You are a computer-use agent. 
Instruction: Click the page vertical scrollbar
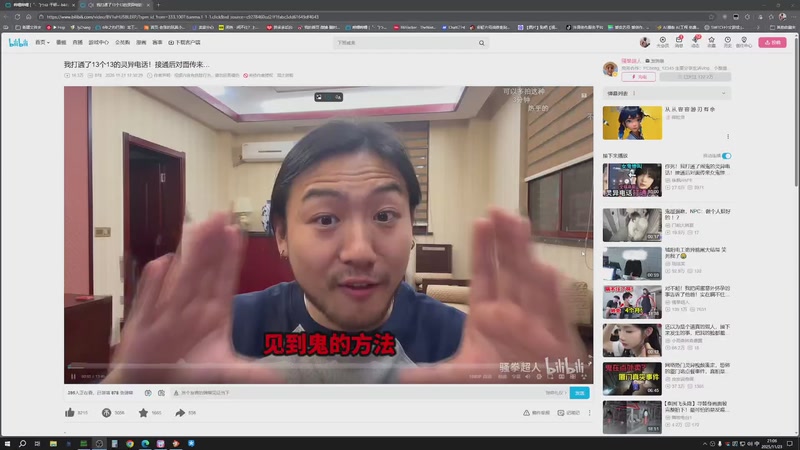click(796, 110)
